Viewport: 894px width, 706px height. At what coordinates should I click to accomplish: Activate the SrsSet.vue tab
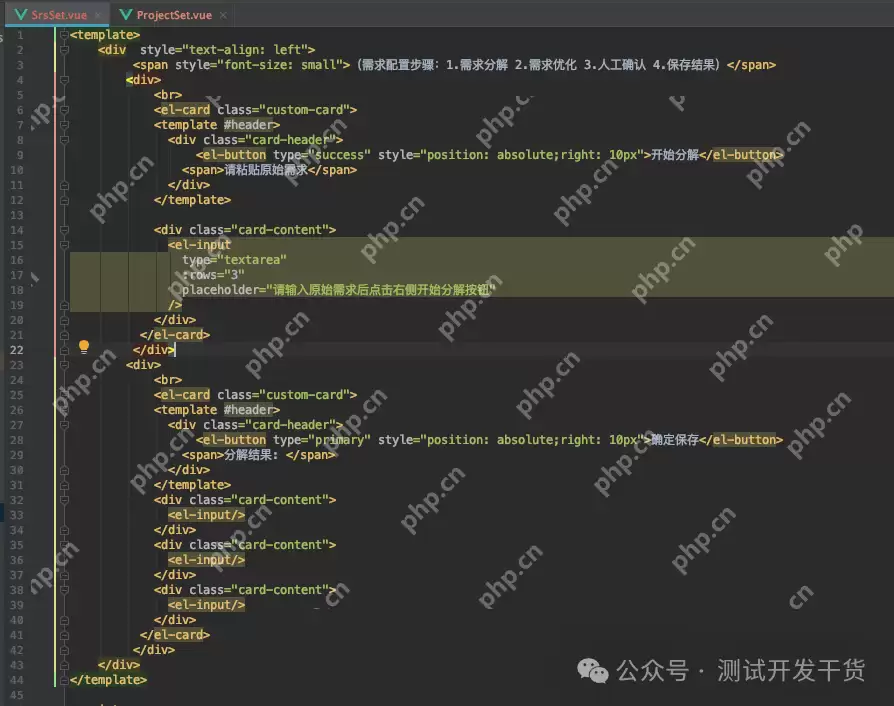tap(57, 15)
